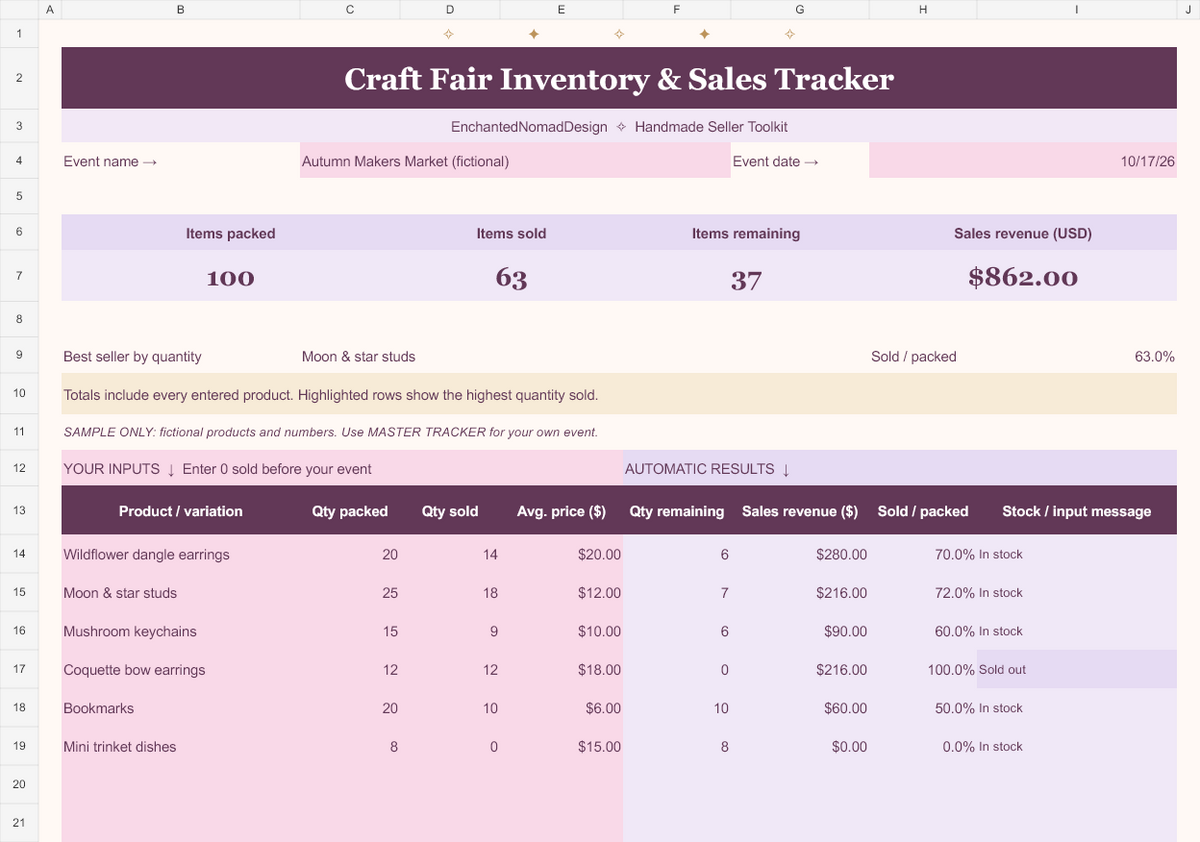Click the In stock status for Mini trinket dishes
The height and width of the screenshot is (842, 1200).
click(x=1076, y=747)
